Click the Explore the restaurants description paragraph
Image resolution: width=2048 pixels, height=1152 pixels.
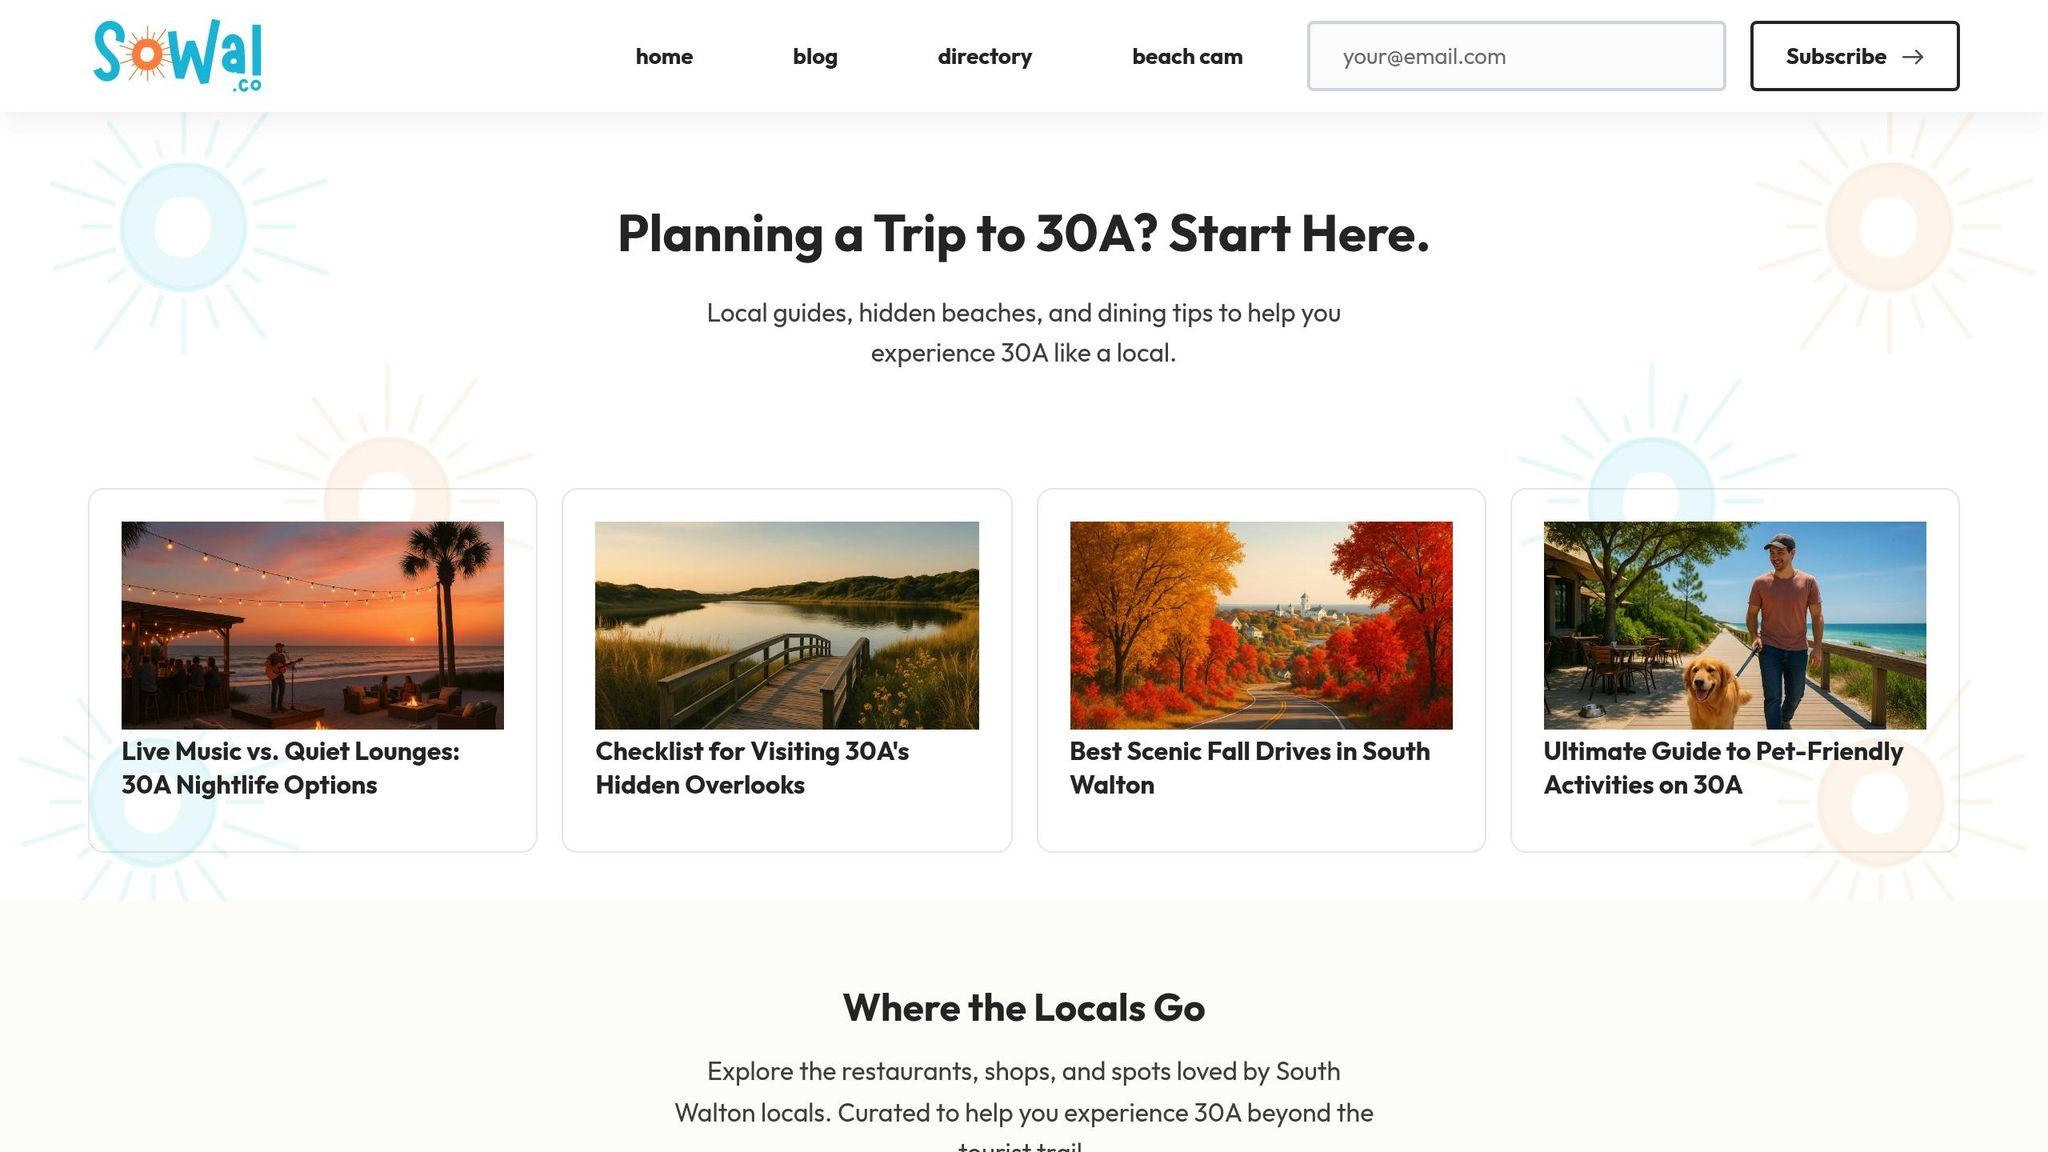pos(1023,1092)
